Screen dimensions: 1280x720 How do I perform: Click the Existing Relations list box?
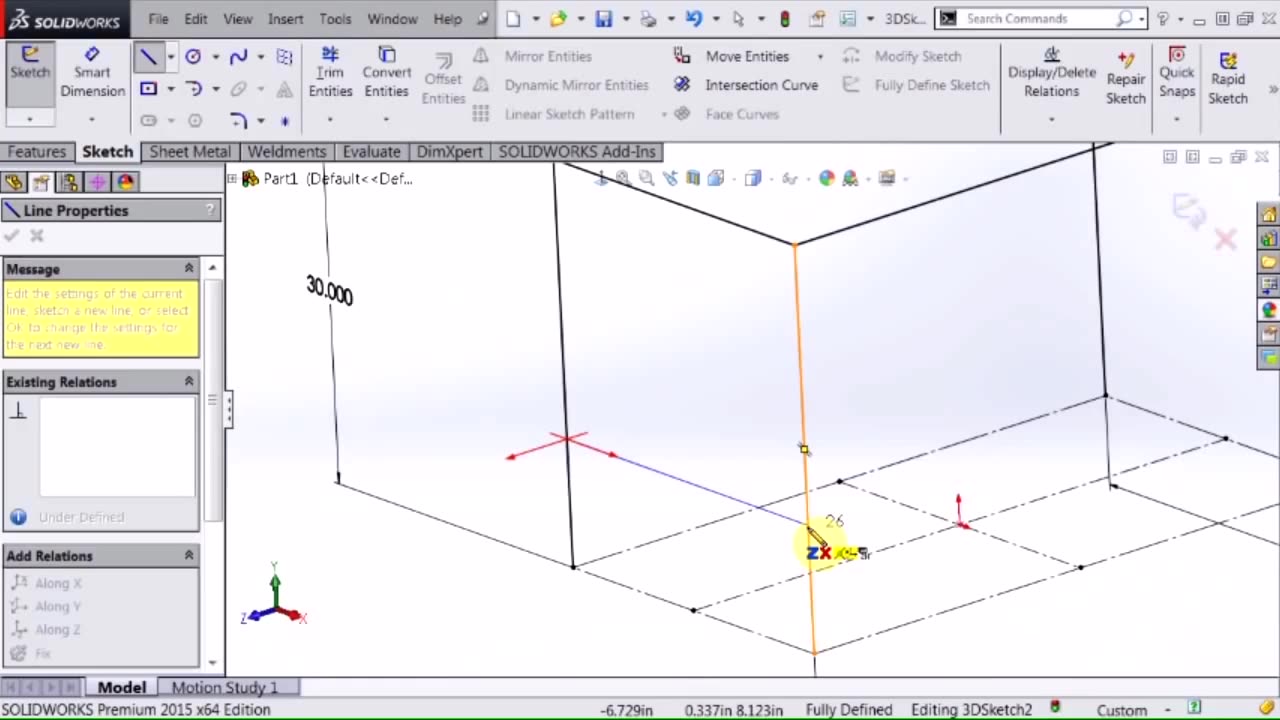(117, 446)
